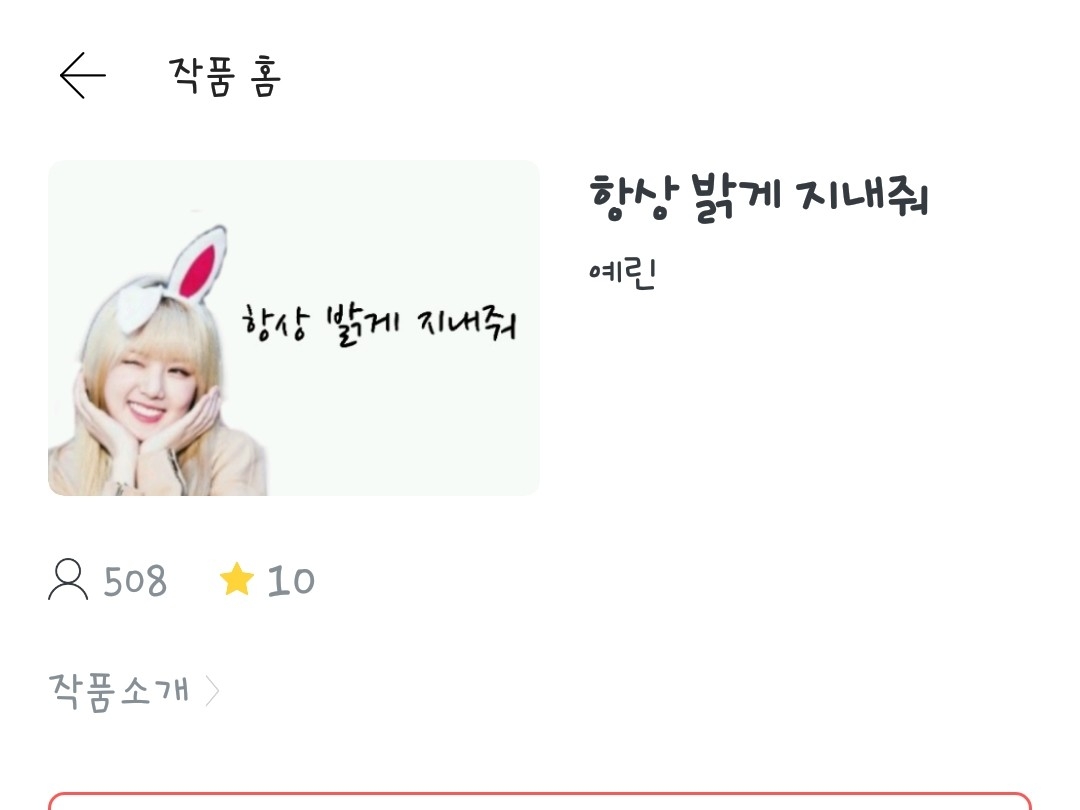This screenshot has width=1080, height=810.
Task: Click the handwritten caption inside the cover image
Action: coord(378,324)
